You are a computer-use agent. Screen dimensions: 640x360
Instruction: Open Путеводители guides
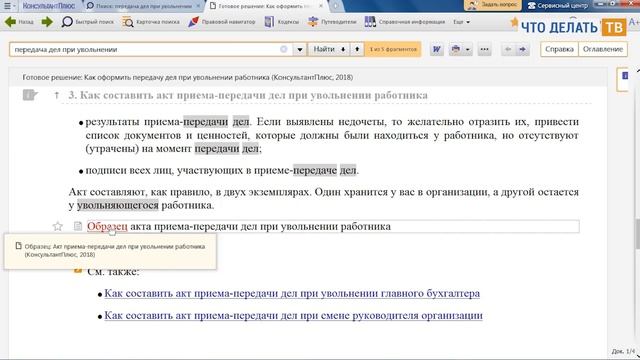pyautogui.click(x=332, y=22)
